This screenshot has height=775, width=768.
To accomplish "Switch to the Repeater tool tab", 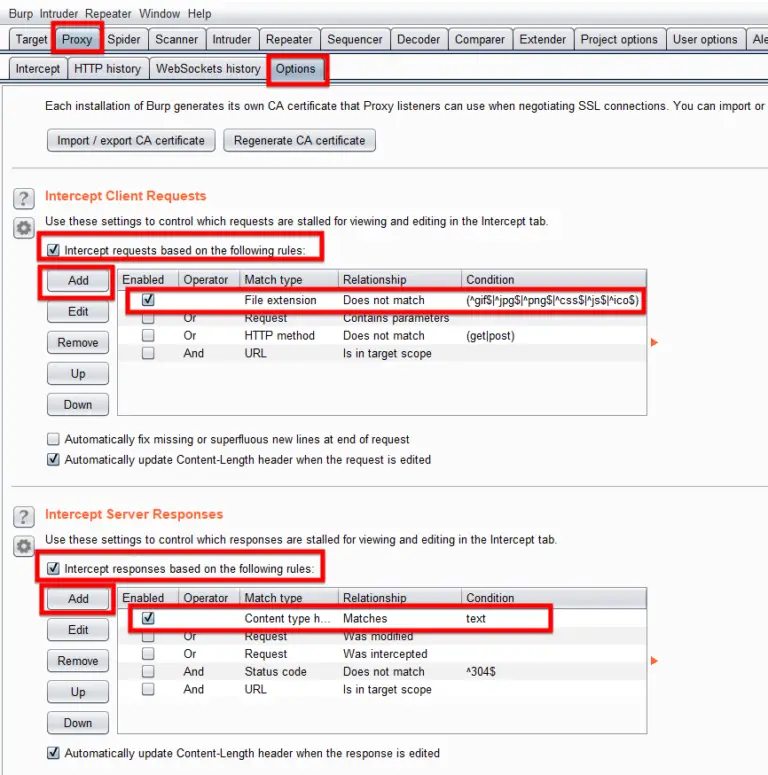I will pyautogui.click(x=289, y=39).
